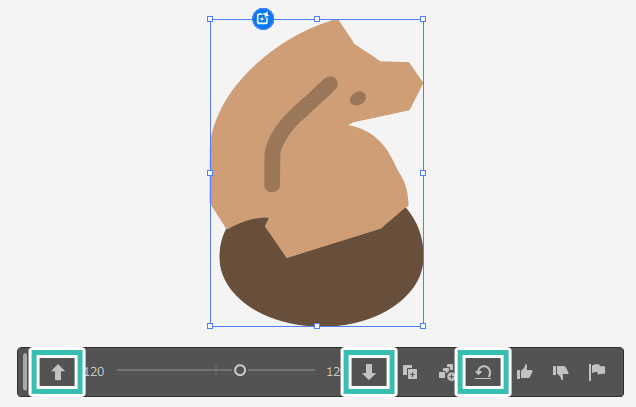Click the bottom-right bounding box handle
Viewport: 636px width, 407px height.
click(423, 326)
